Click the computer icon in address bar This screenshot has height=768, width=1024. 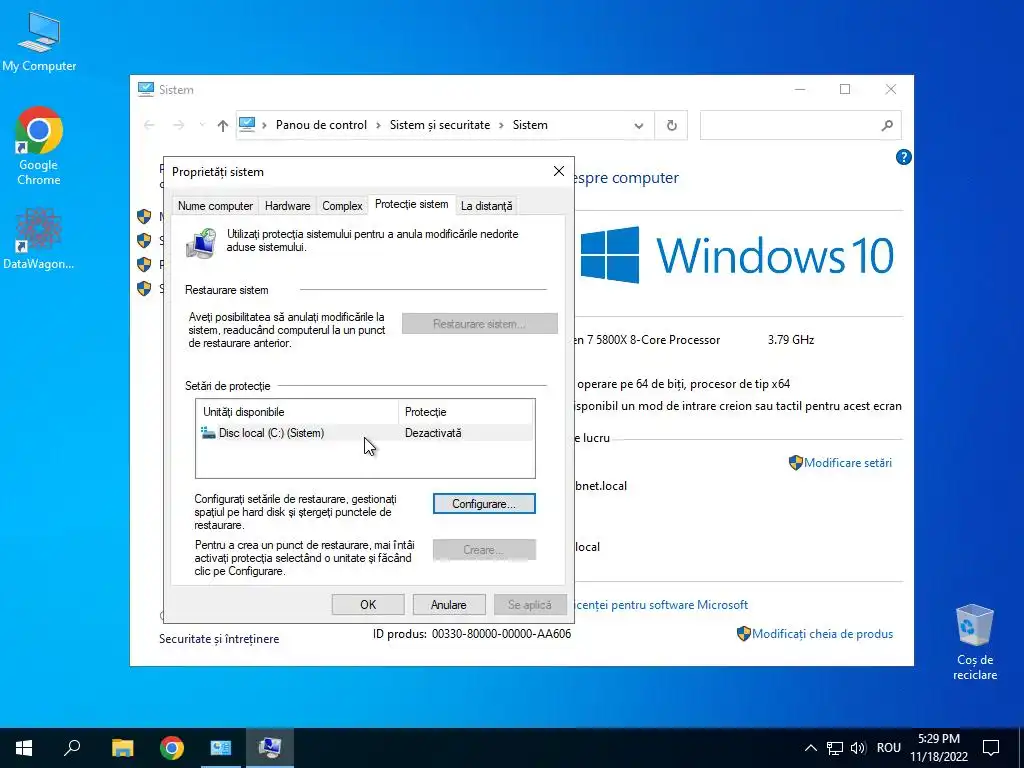[x=247, y=125]
